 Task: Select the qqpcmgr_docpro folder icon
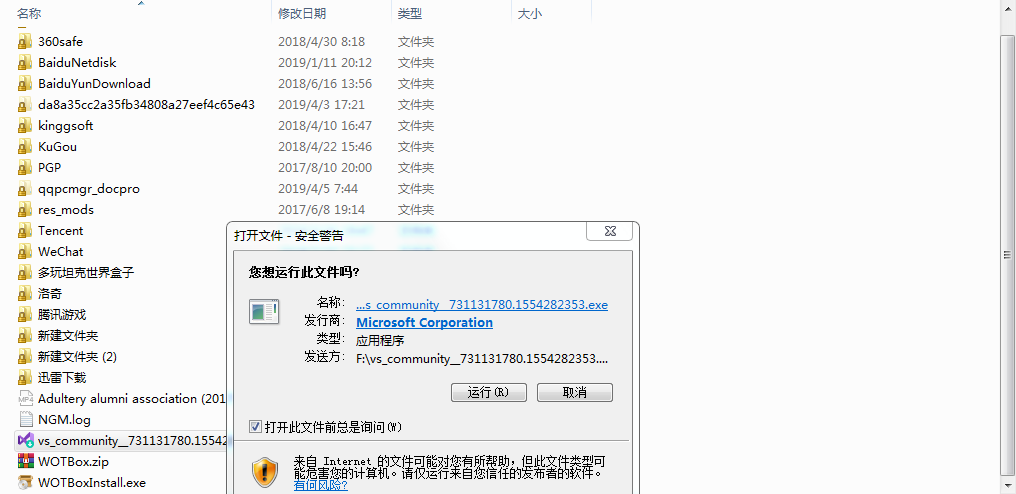(25, 189)
